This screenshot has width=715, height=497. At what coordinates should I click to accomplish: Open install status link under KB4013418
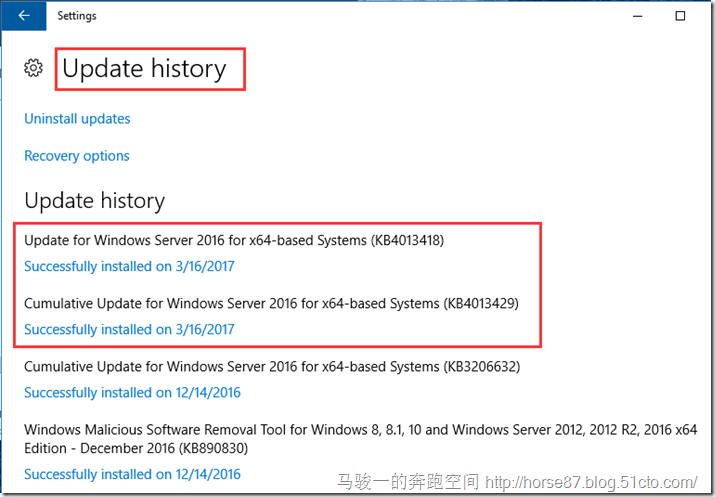click(130, 266)
